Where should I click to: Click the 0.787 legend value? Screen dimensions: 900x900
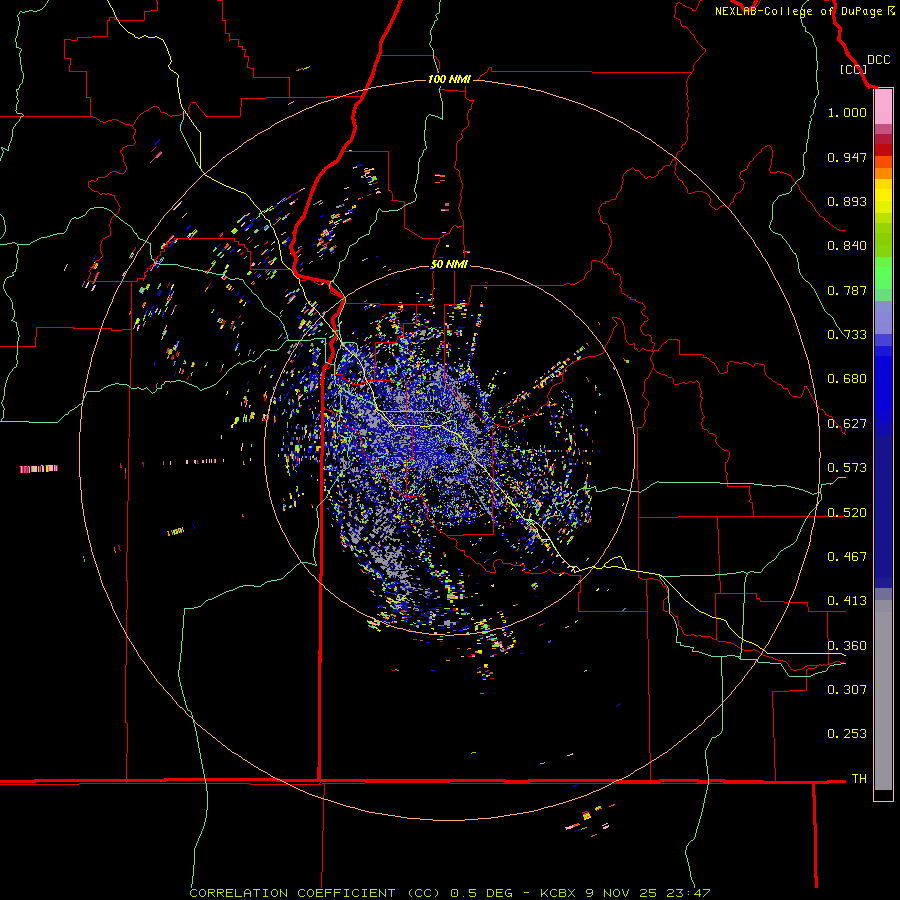pos(847,290)
